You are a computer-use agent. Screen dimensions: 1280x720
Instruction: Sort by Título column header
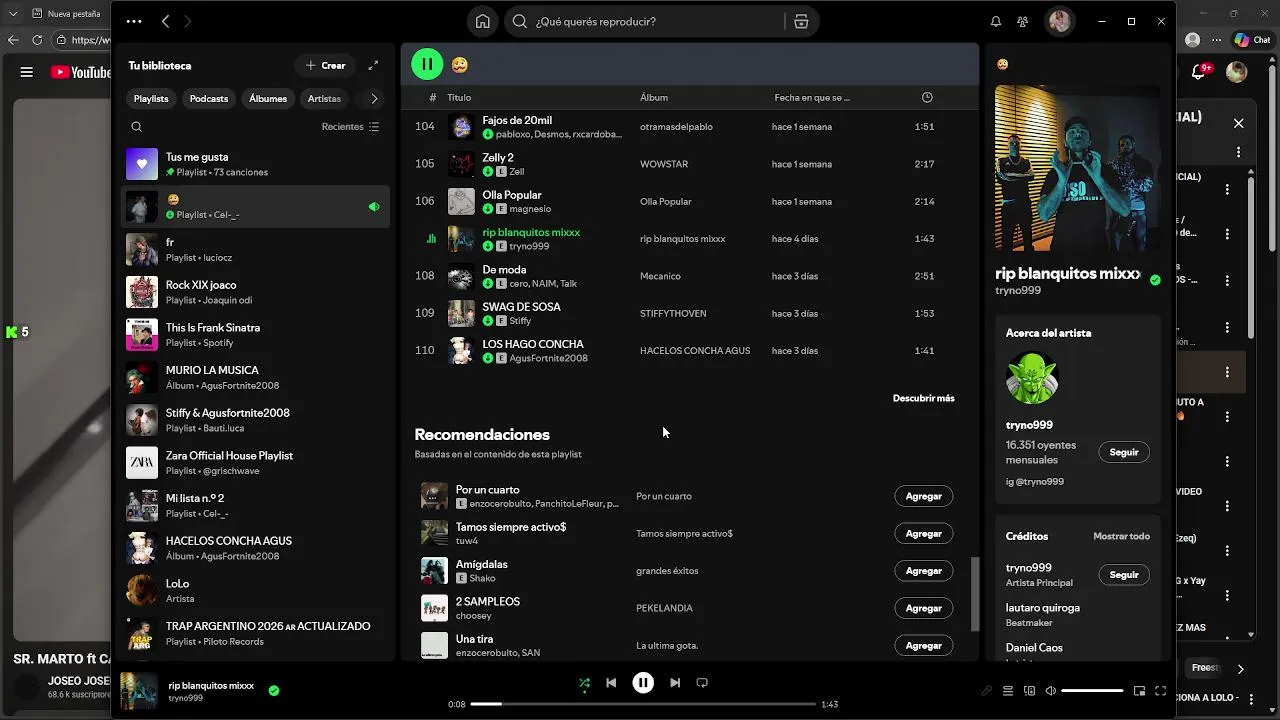459,97
